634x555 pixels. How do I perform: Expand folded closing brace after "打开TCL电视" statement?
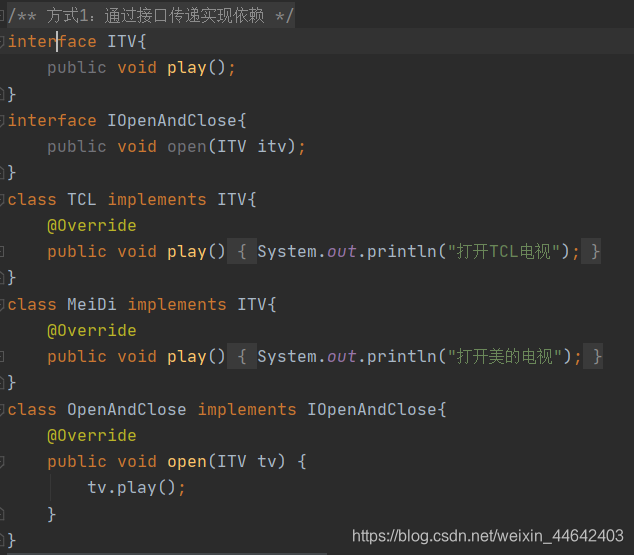click(x=591, y=251)
